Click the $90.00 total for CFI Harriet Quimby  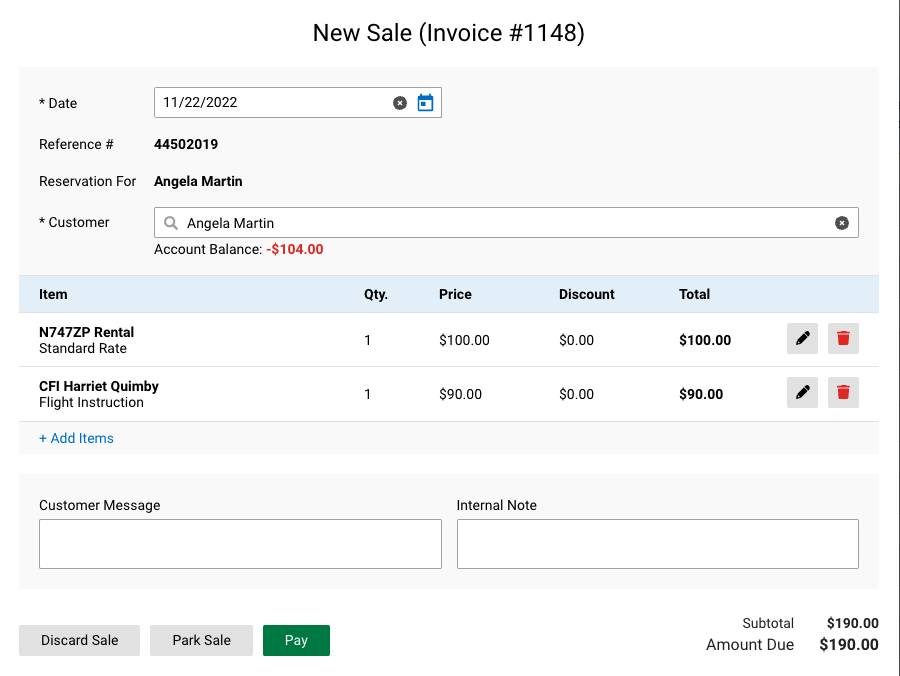[x=701, y=394]
